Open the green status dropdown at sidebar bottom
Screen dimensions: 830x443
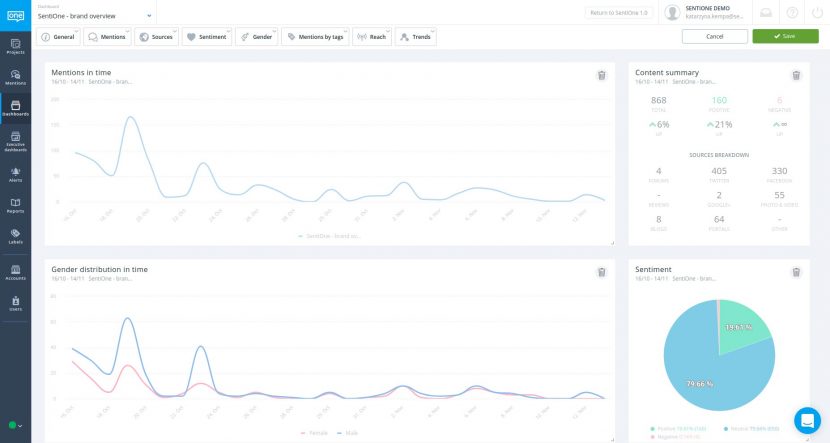[x=15, y=426]
